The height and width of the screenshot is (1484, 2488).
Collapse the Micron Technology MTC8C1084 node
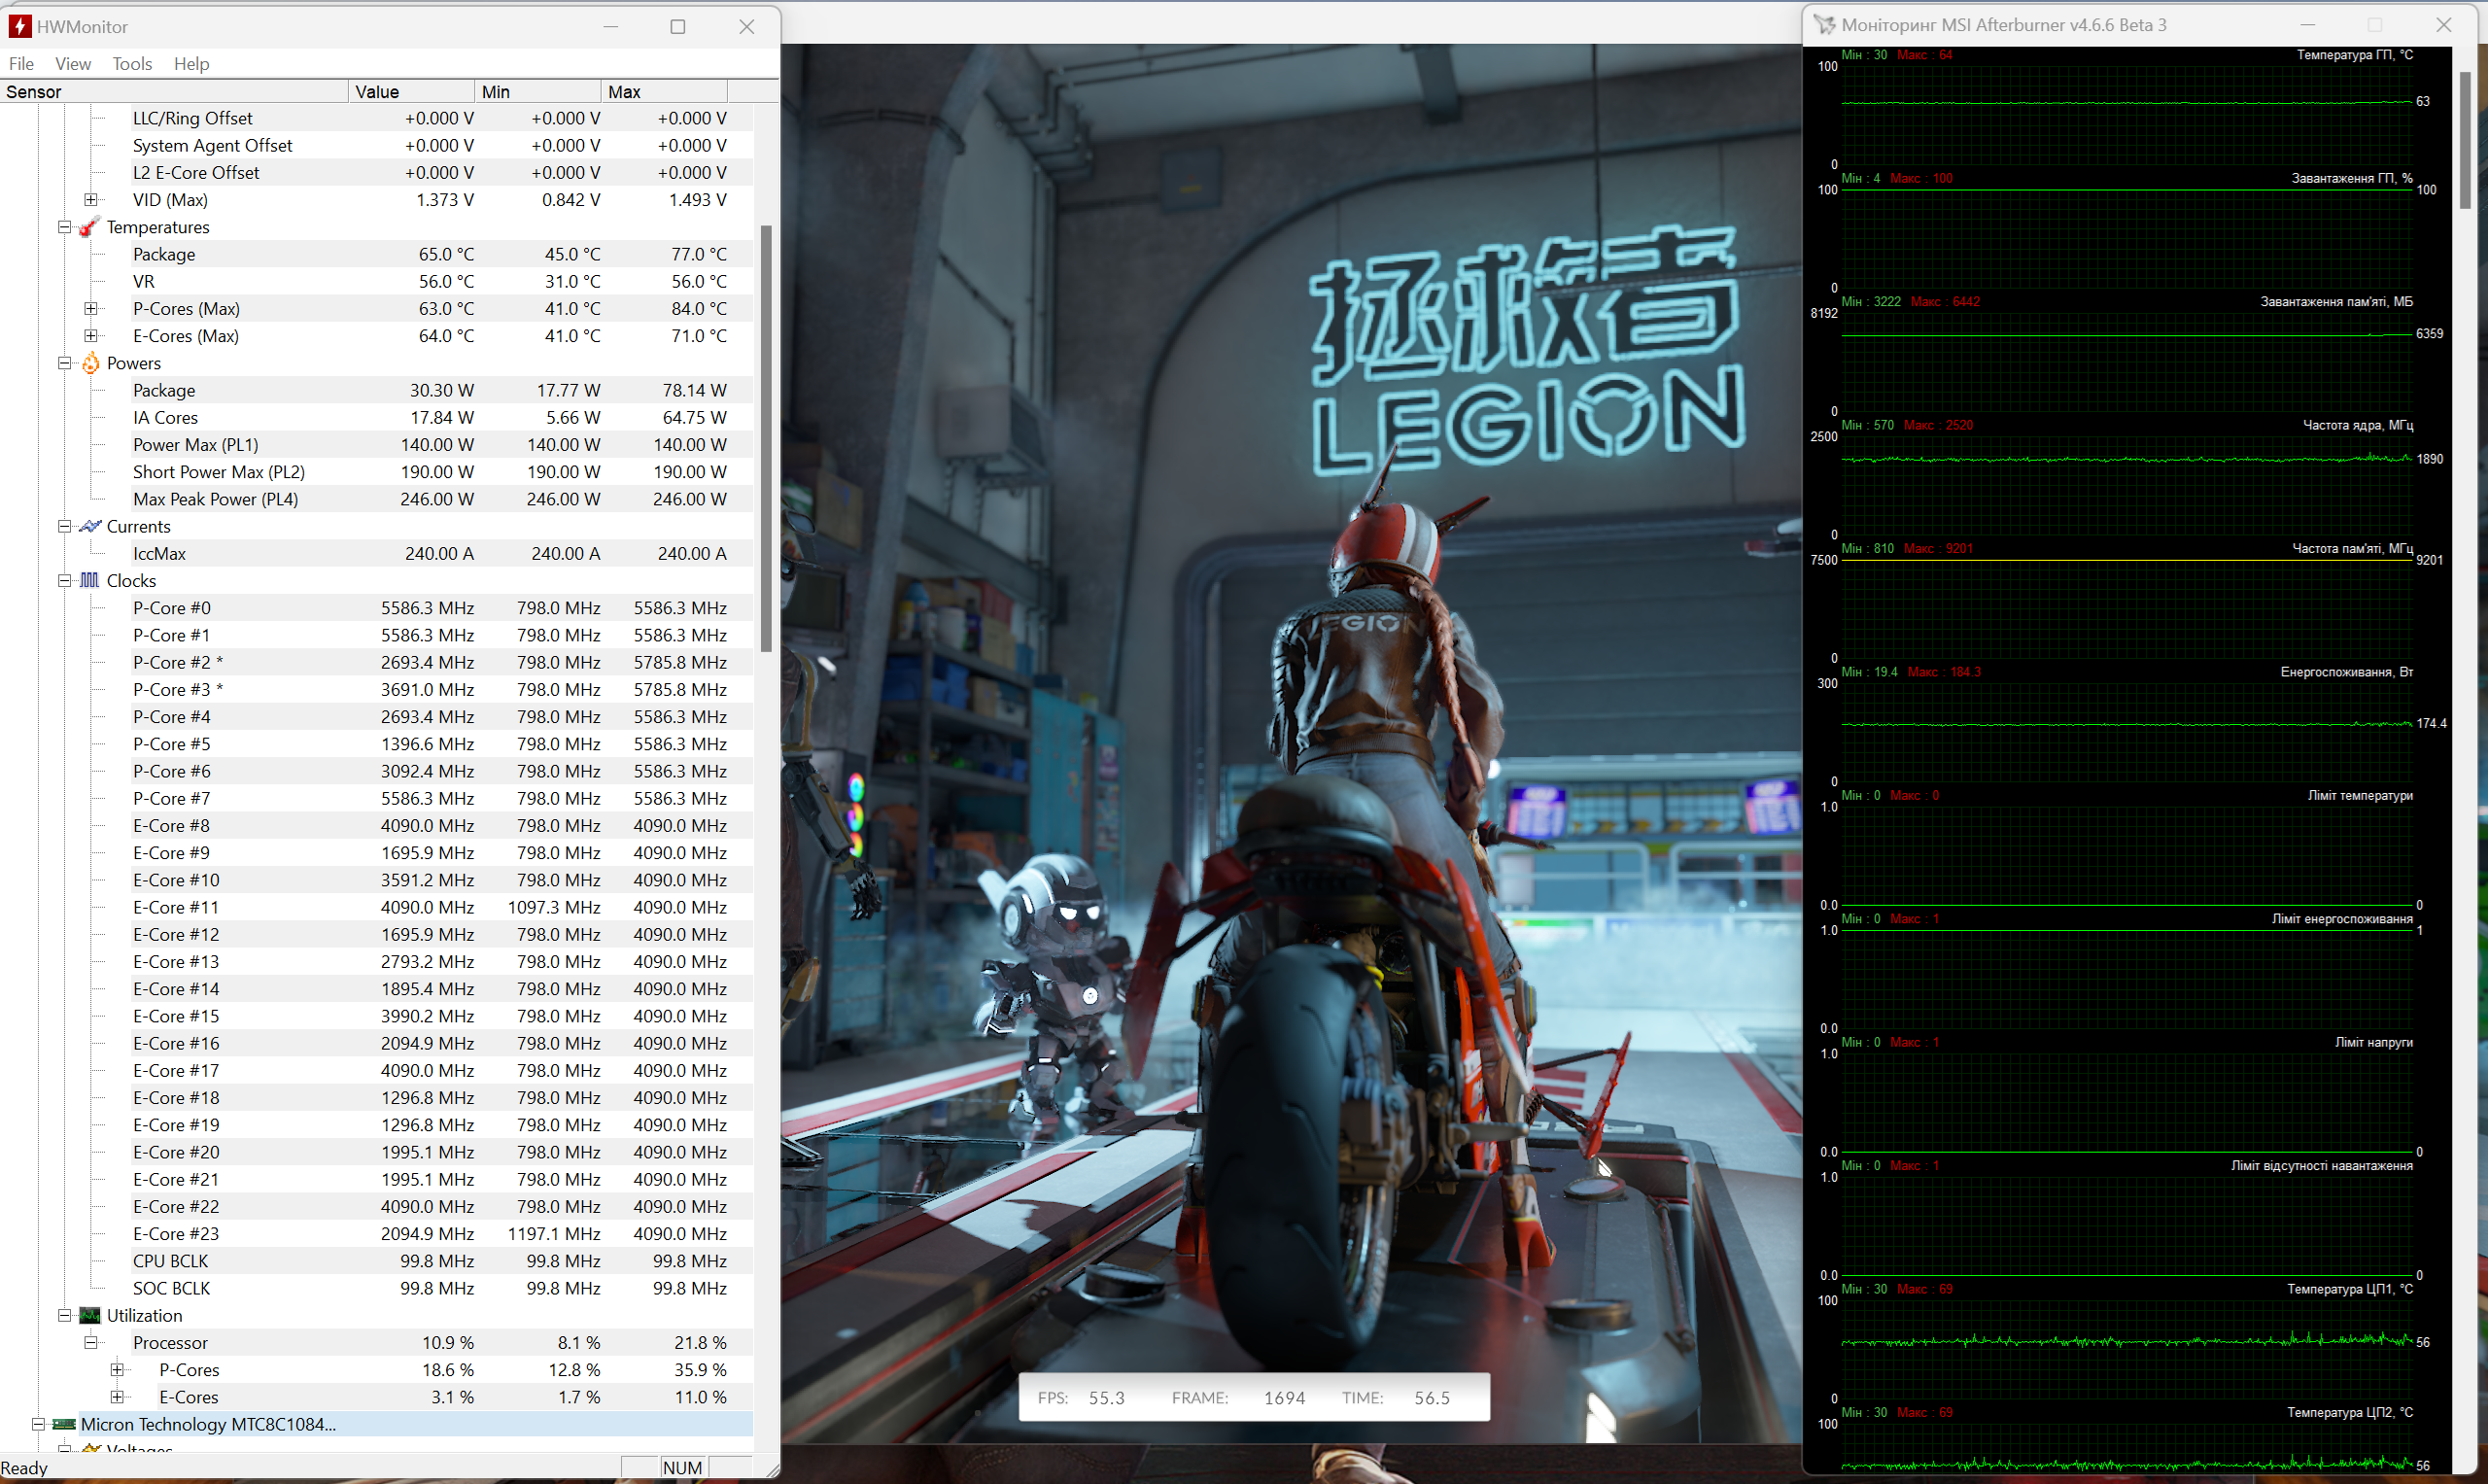point(38,1424)
